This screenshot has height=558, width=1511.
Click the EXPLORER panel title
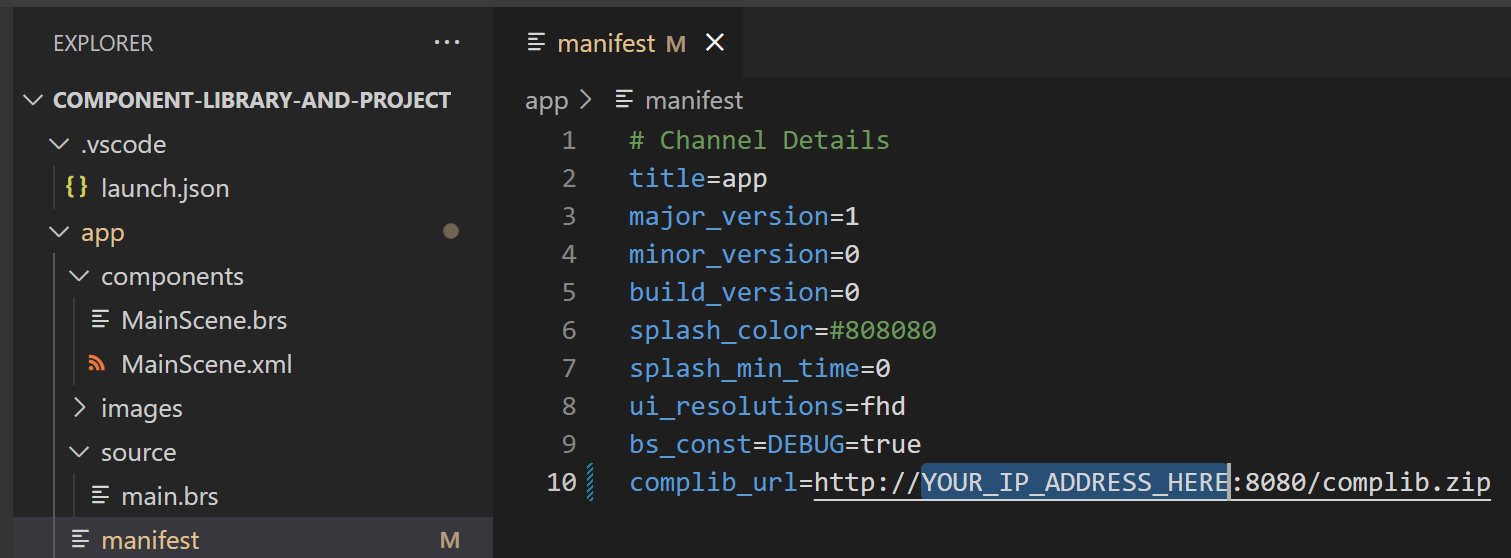[103, 43]
